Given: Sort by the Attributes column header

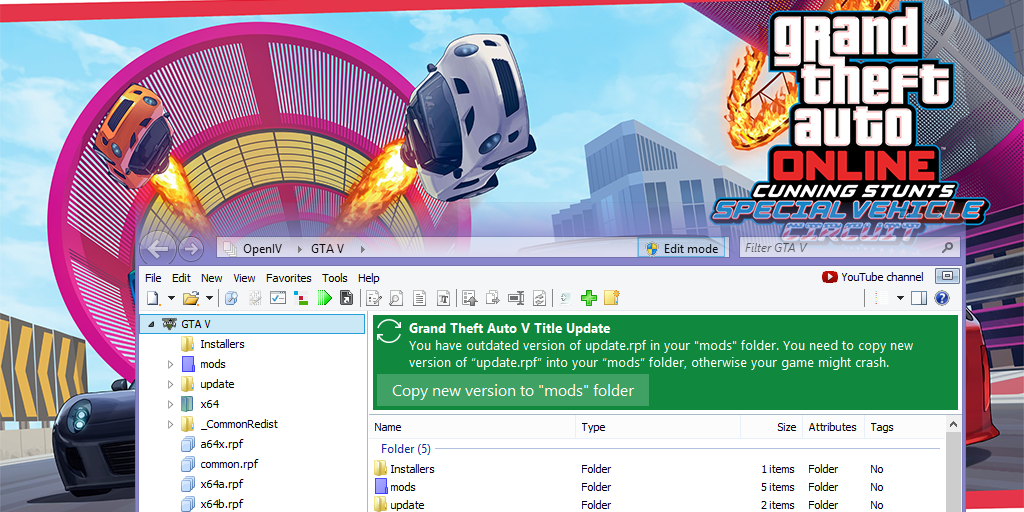Looking at the screenshot, I should click(x=833, y=427).
